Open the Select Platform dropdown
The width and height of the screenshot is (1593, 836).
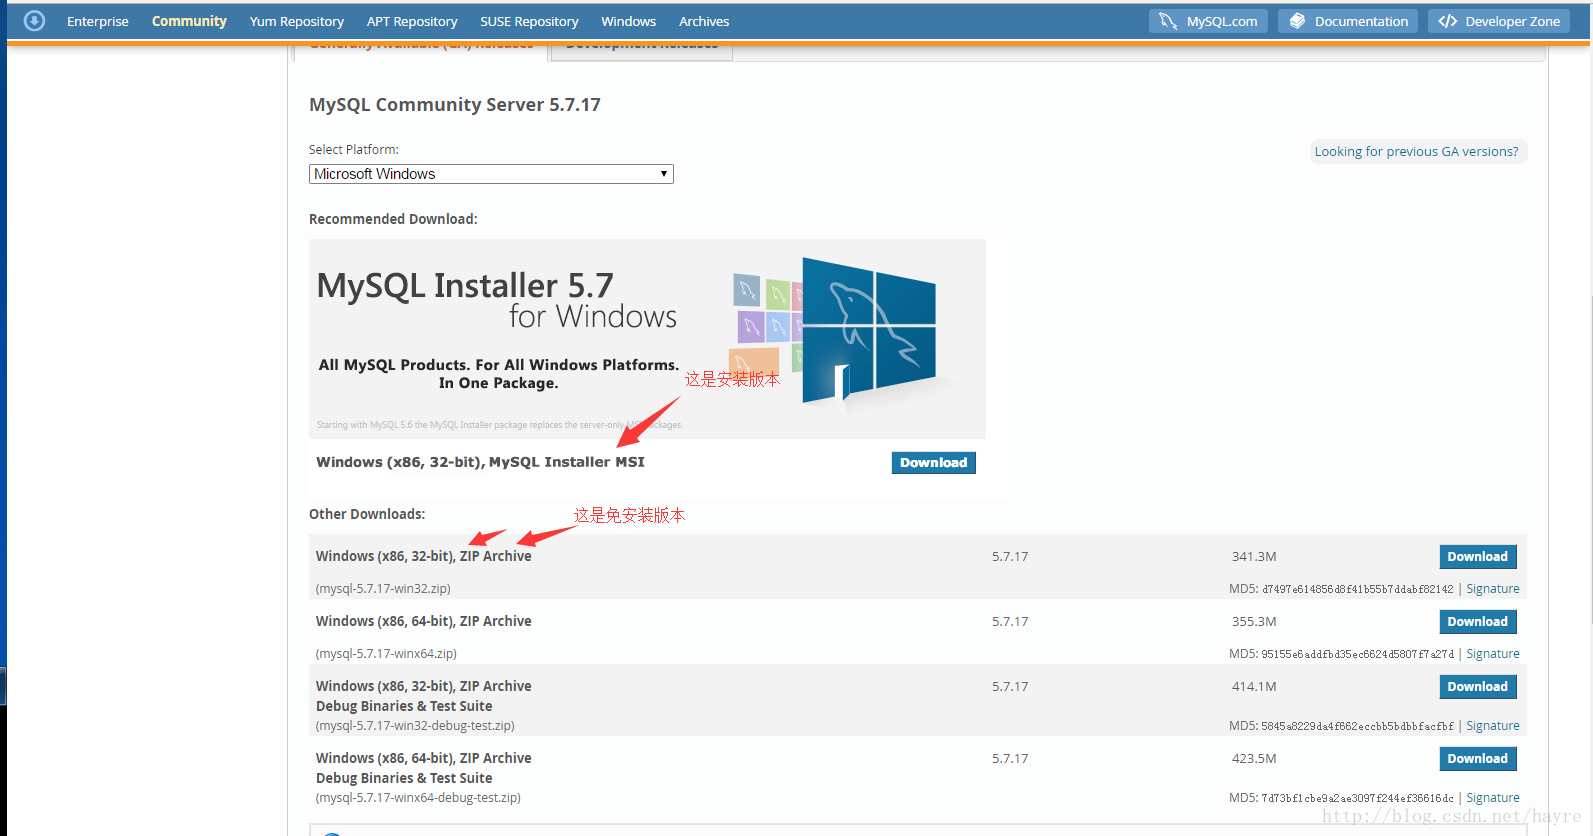[x=491, y=174]
